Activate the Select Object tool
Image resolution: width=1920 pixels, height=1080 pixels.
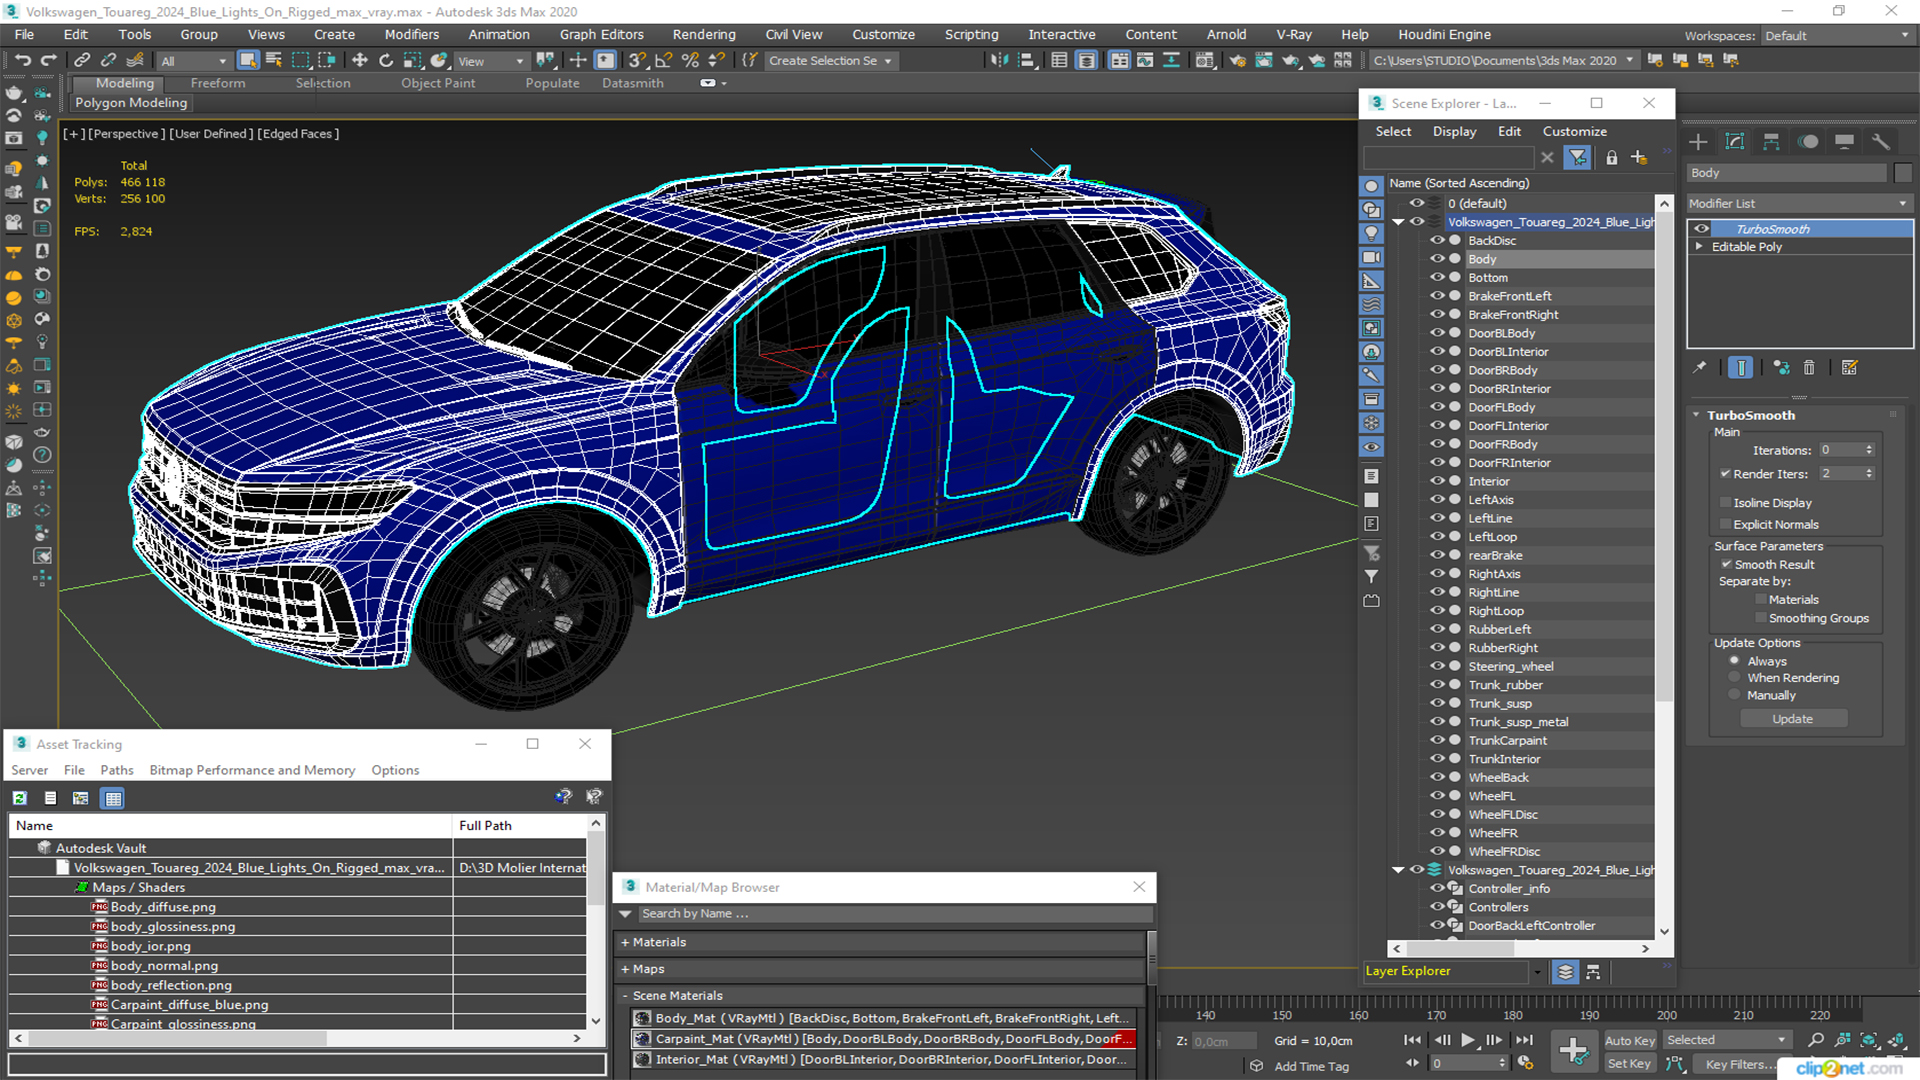248,61
